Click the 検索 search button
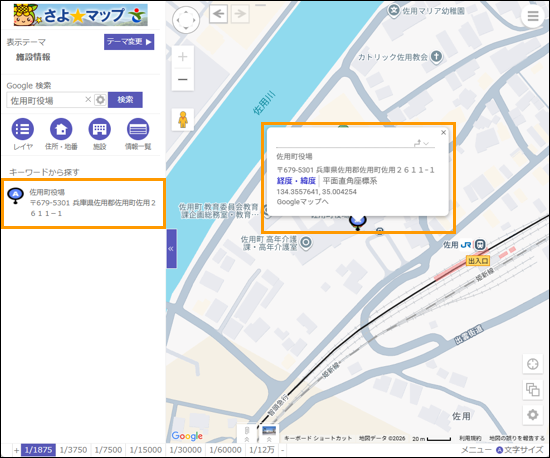 [x=125, y=100]
